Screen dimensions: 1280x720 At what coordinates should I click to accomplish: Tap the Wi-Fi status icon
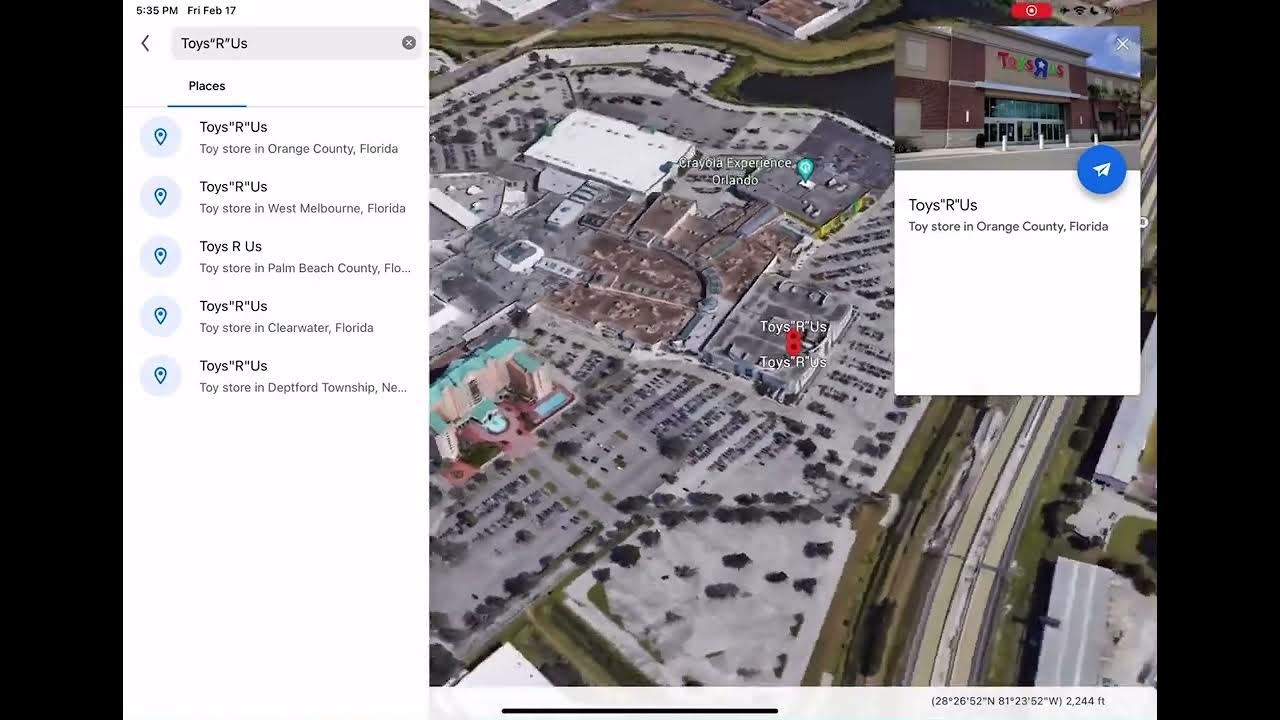coord(1079,10)
